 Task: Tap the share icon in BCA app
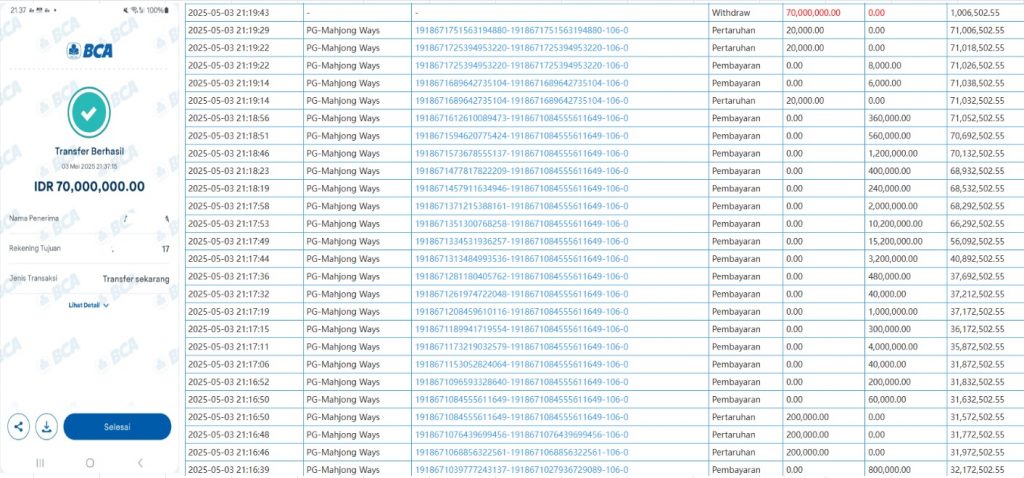point(18,427)
